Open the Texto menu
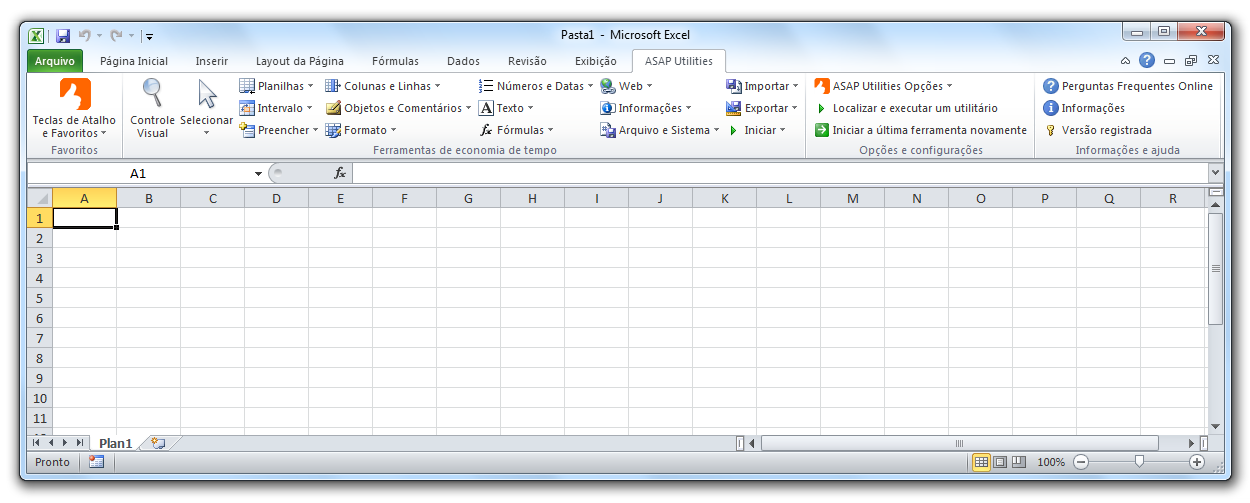The height and width of the screenshot is (503, 1250). [507, 108]
